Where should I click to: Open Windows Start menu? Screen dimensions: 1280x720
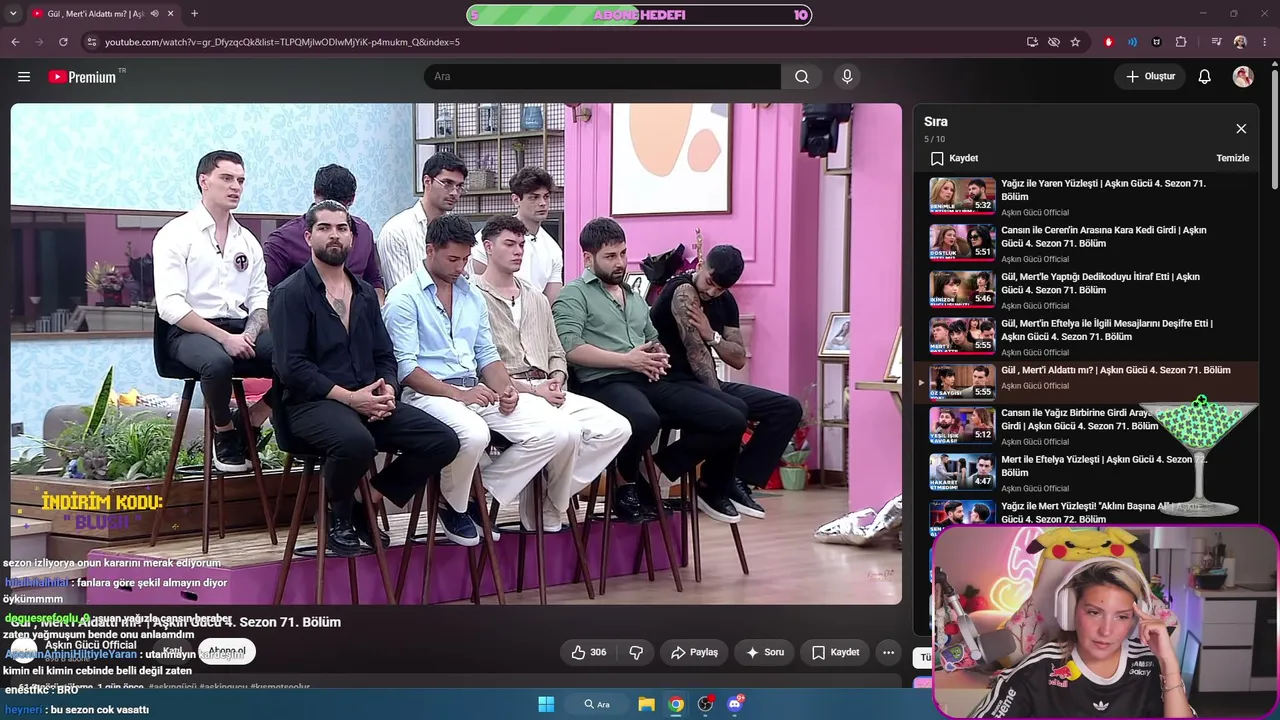[x=546, y=704]
